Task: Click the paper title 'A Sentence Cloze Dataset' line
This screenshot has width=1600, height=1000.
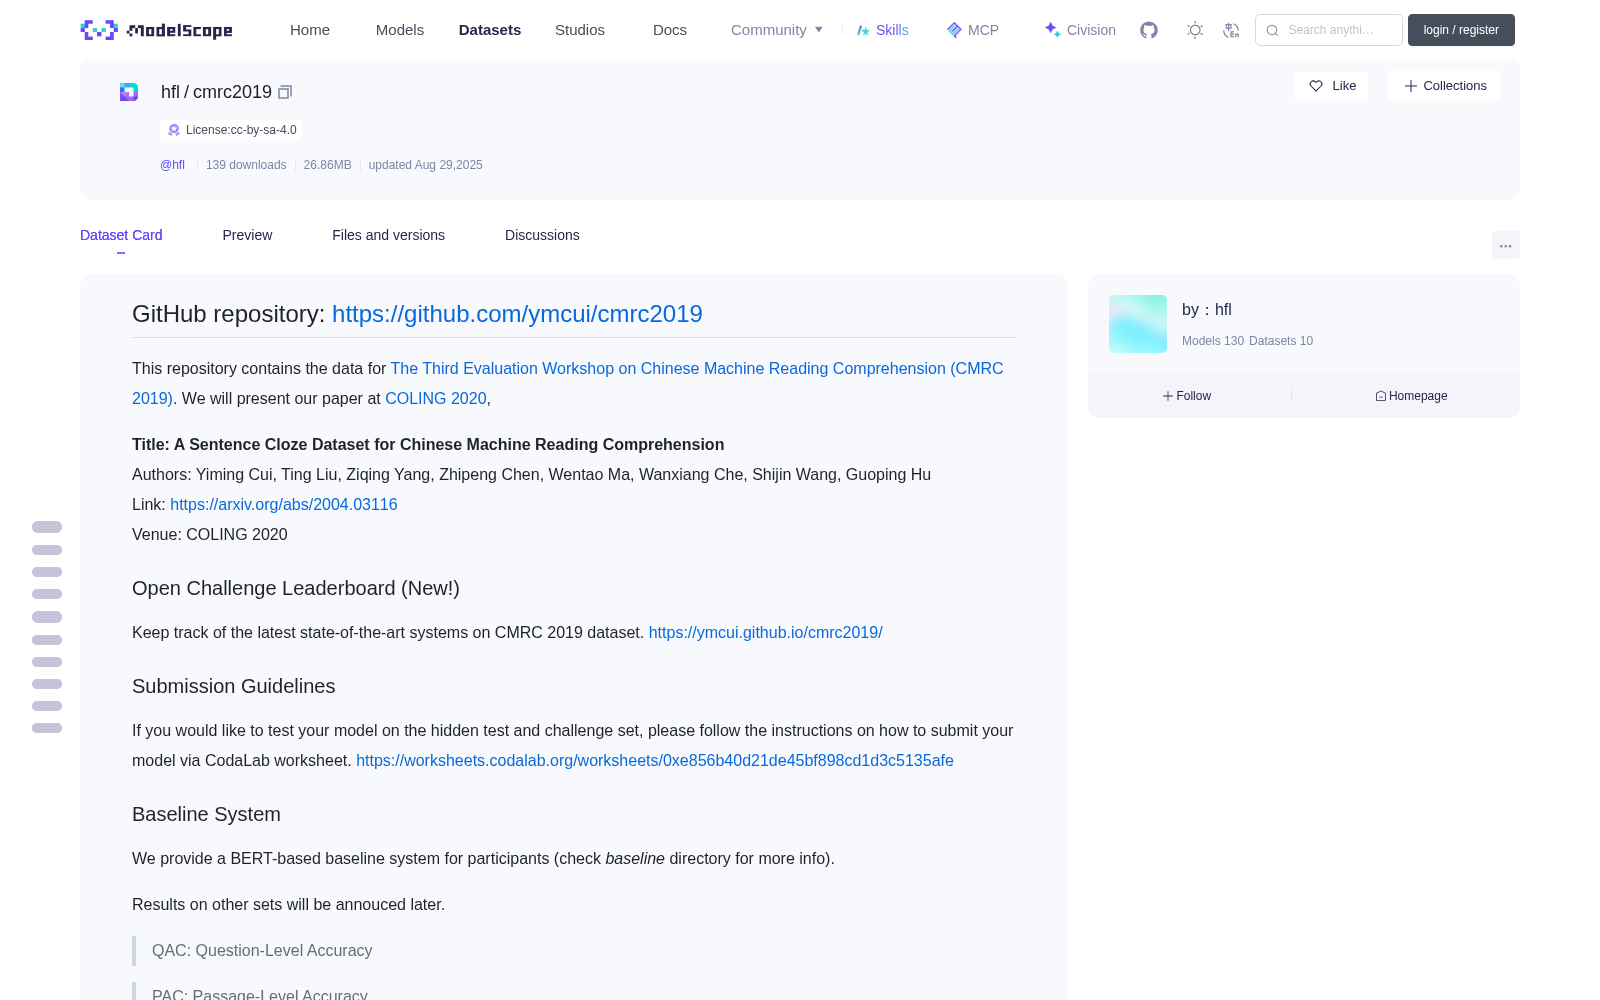Action: point(428,444)
